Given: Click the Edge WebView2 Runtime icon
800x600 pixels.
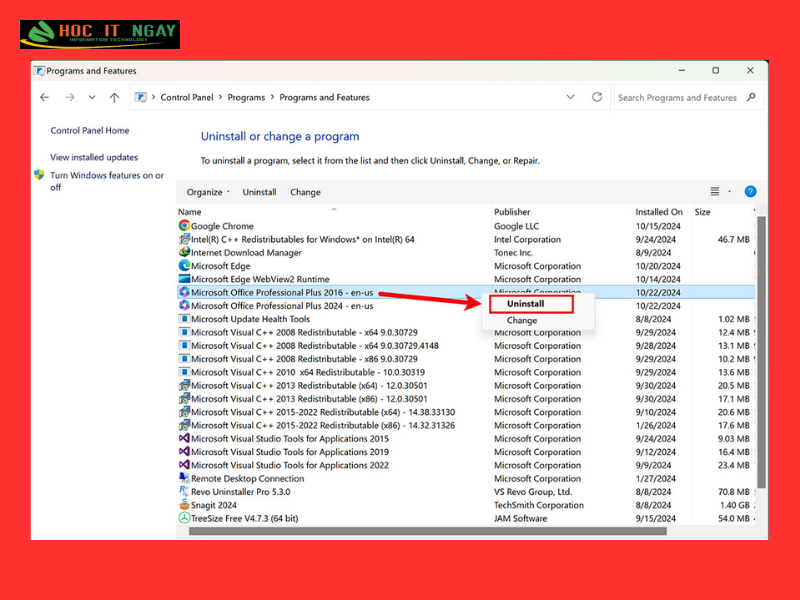Looking at the screenshot, I should click(184, 279).
